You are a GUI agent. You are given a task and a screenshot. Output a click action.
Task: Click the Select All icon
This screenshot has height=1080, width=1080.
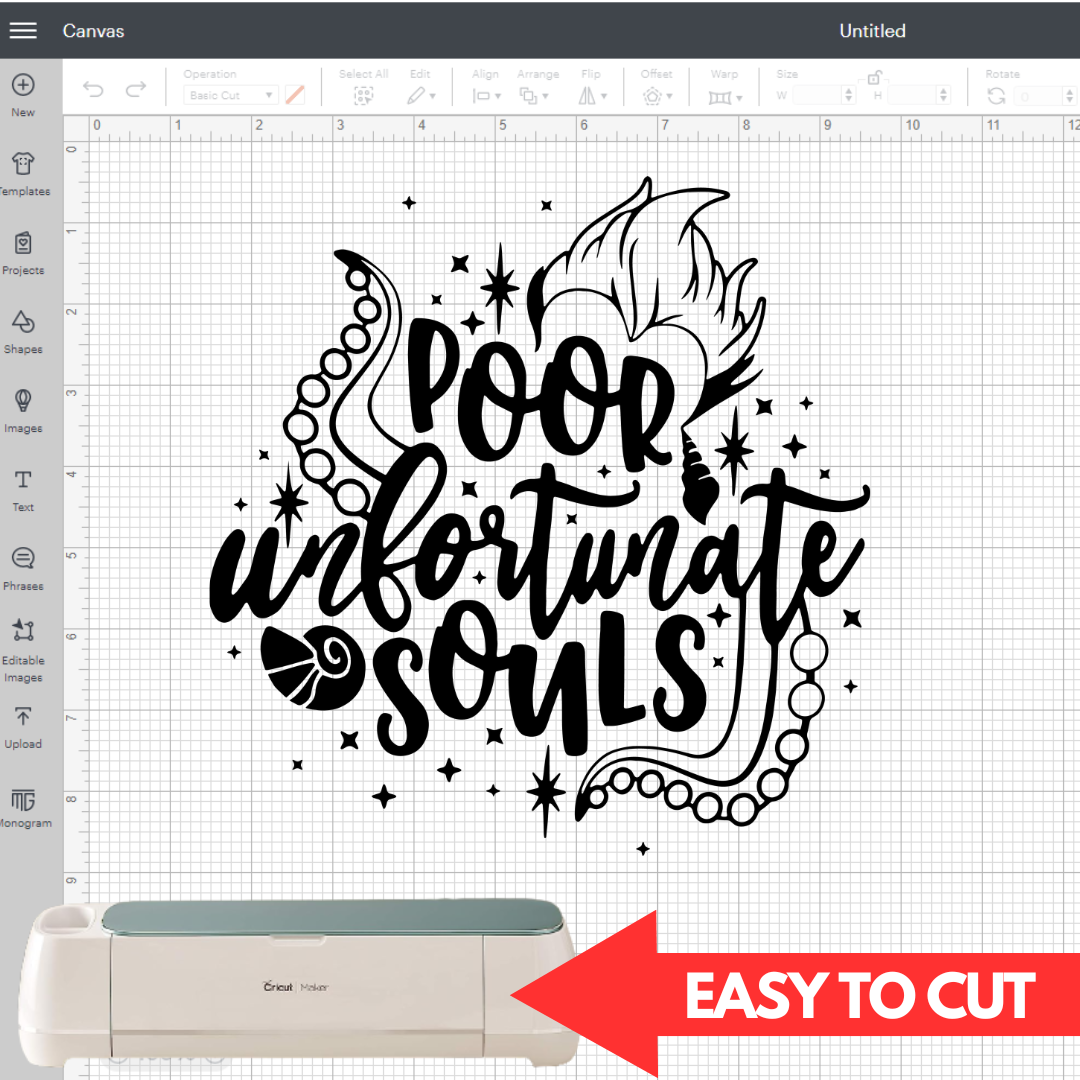click(x=364, y=96)
